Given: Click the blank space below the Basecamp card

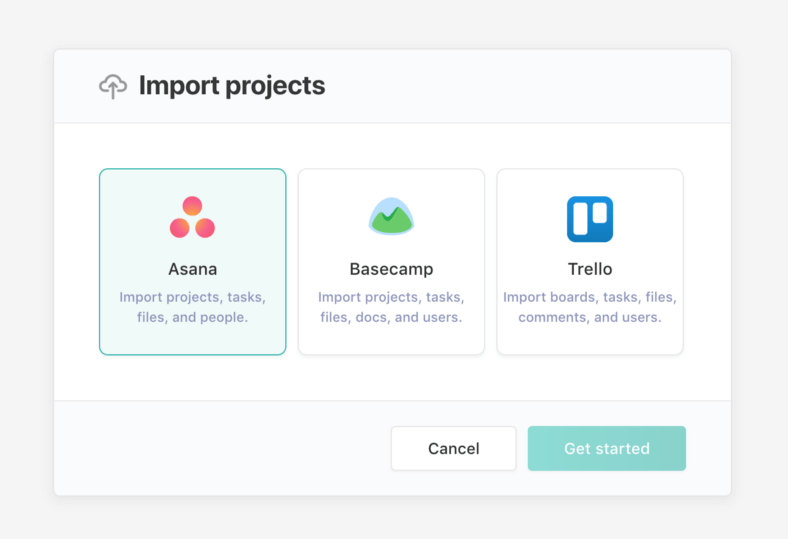Looking at the screenshot, I should (391, 378).
